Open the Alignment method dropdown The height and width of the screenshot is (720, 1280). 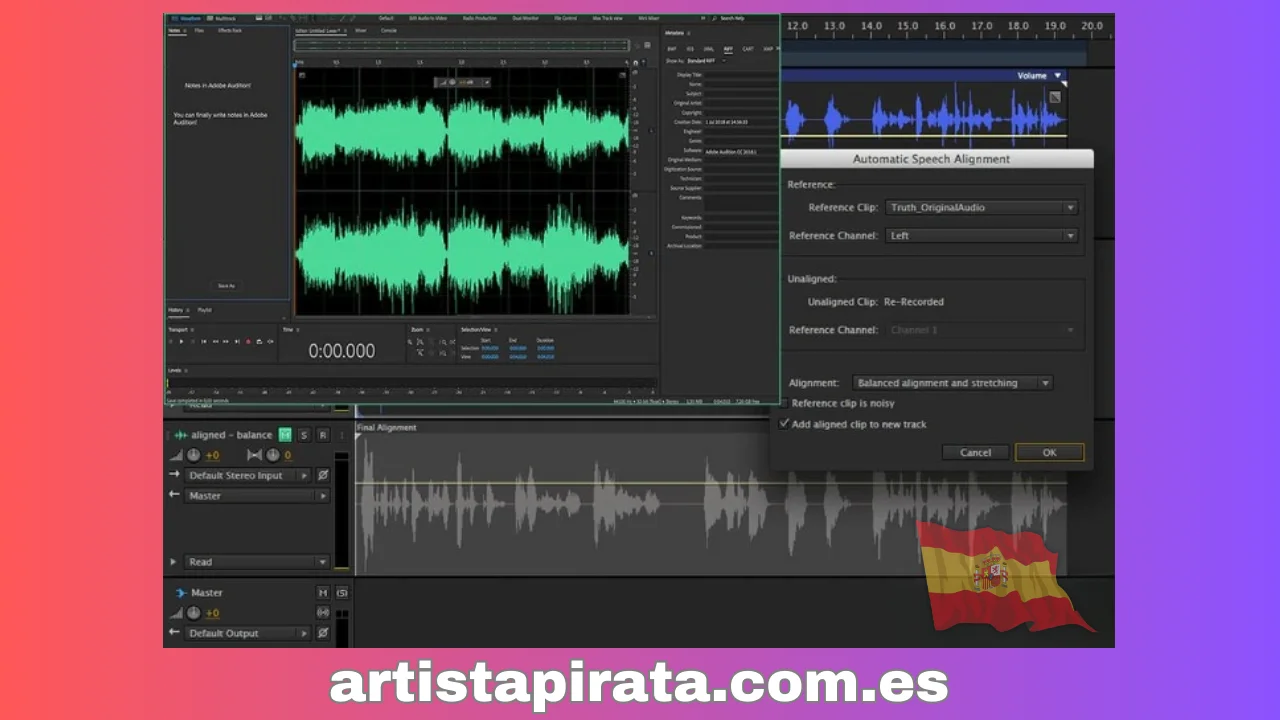(x=953, y=383)
